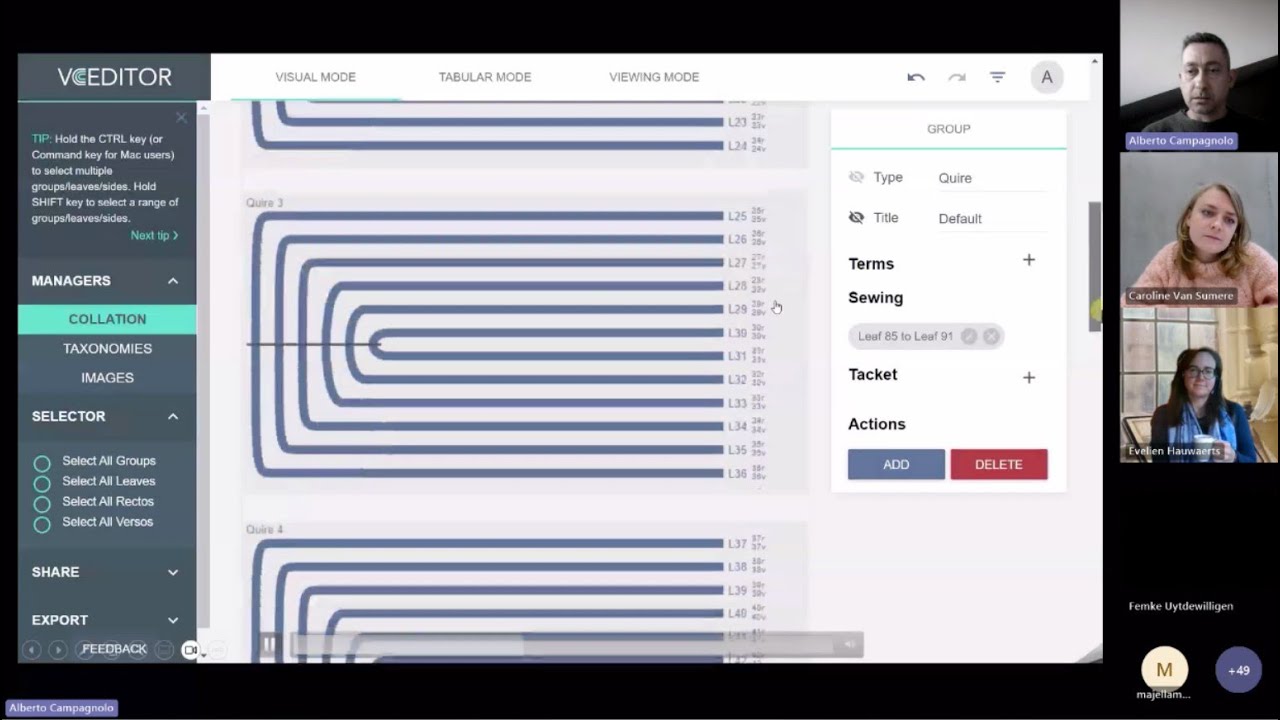Open the Images manager
1280x720 pixels.
107,377
